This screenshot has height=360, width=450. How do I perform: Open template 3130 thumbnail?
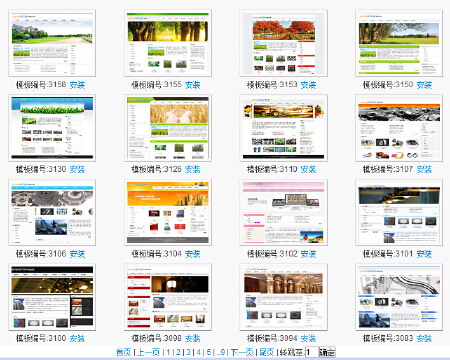tap(52, 128)
